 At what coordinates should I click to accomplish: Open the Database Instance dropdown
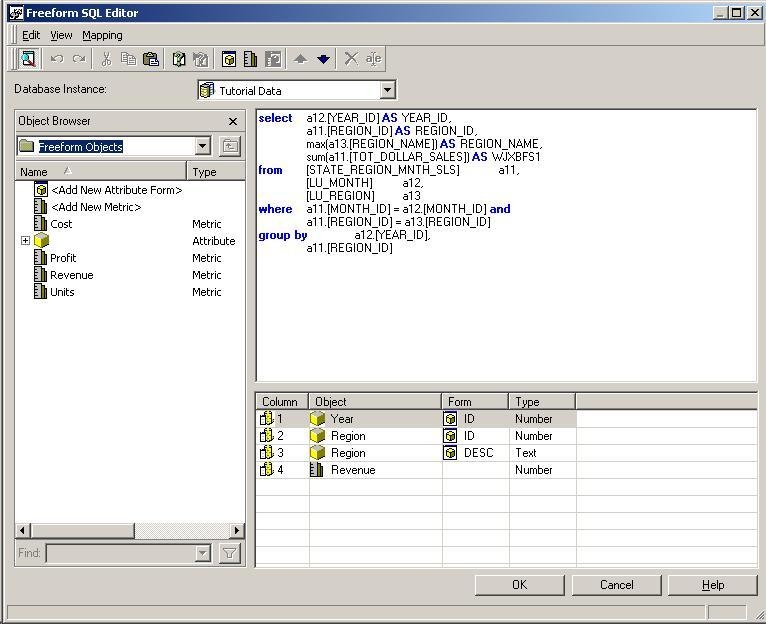tap(388, 91)
